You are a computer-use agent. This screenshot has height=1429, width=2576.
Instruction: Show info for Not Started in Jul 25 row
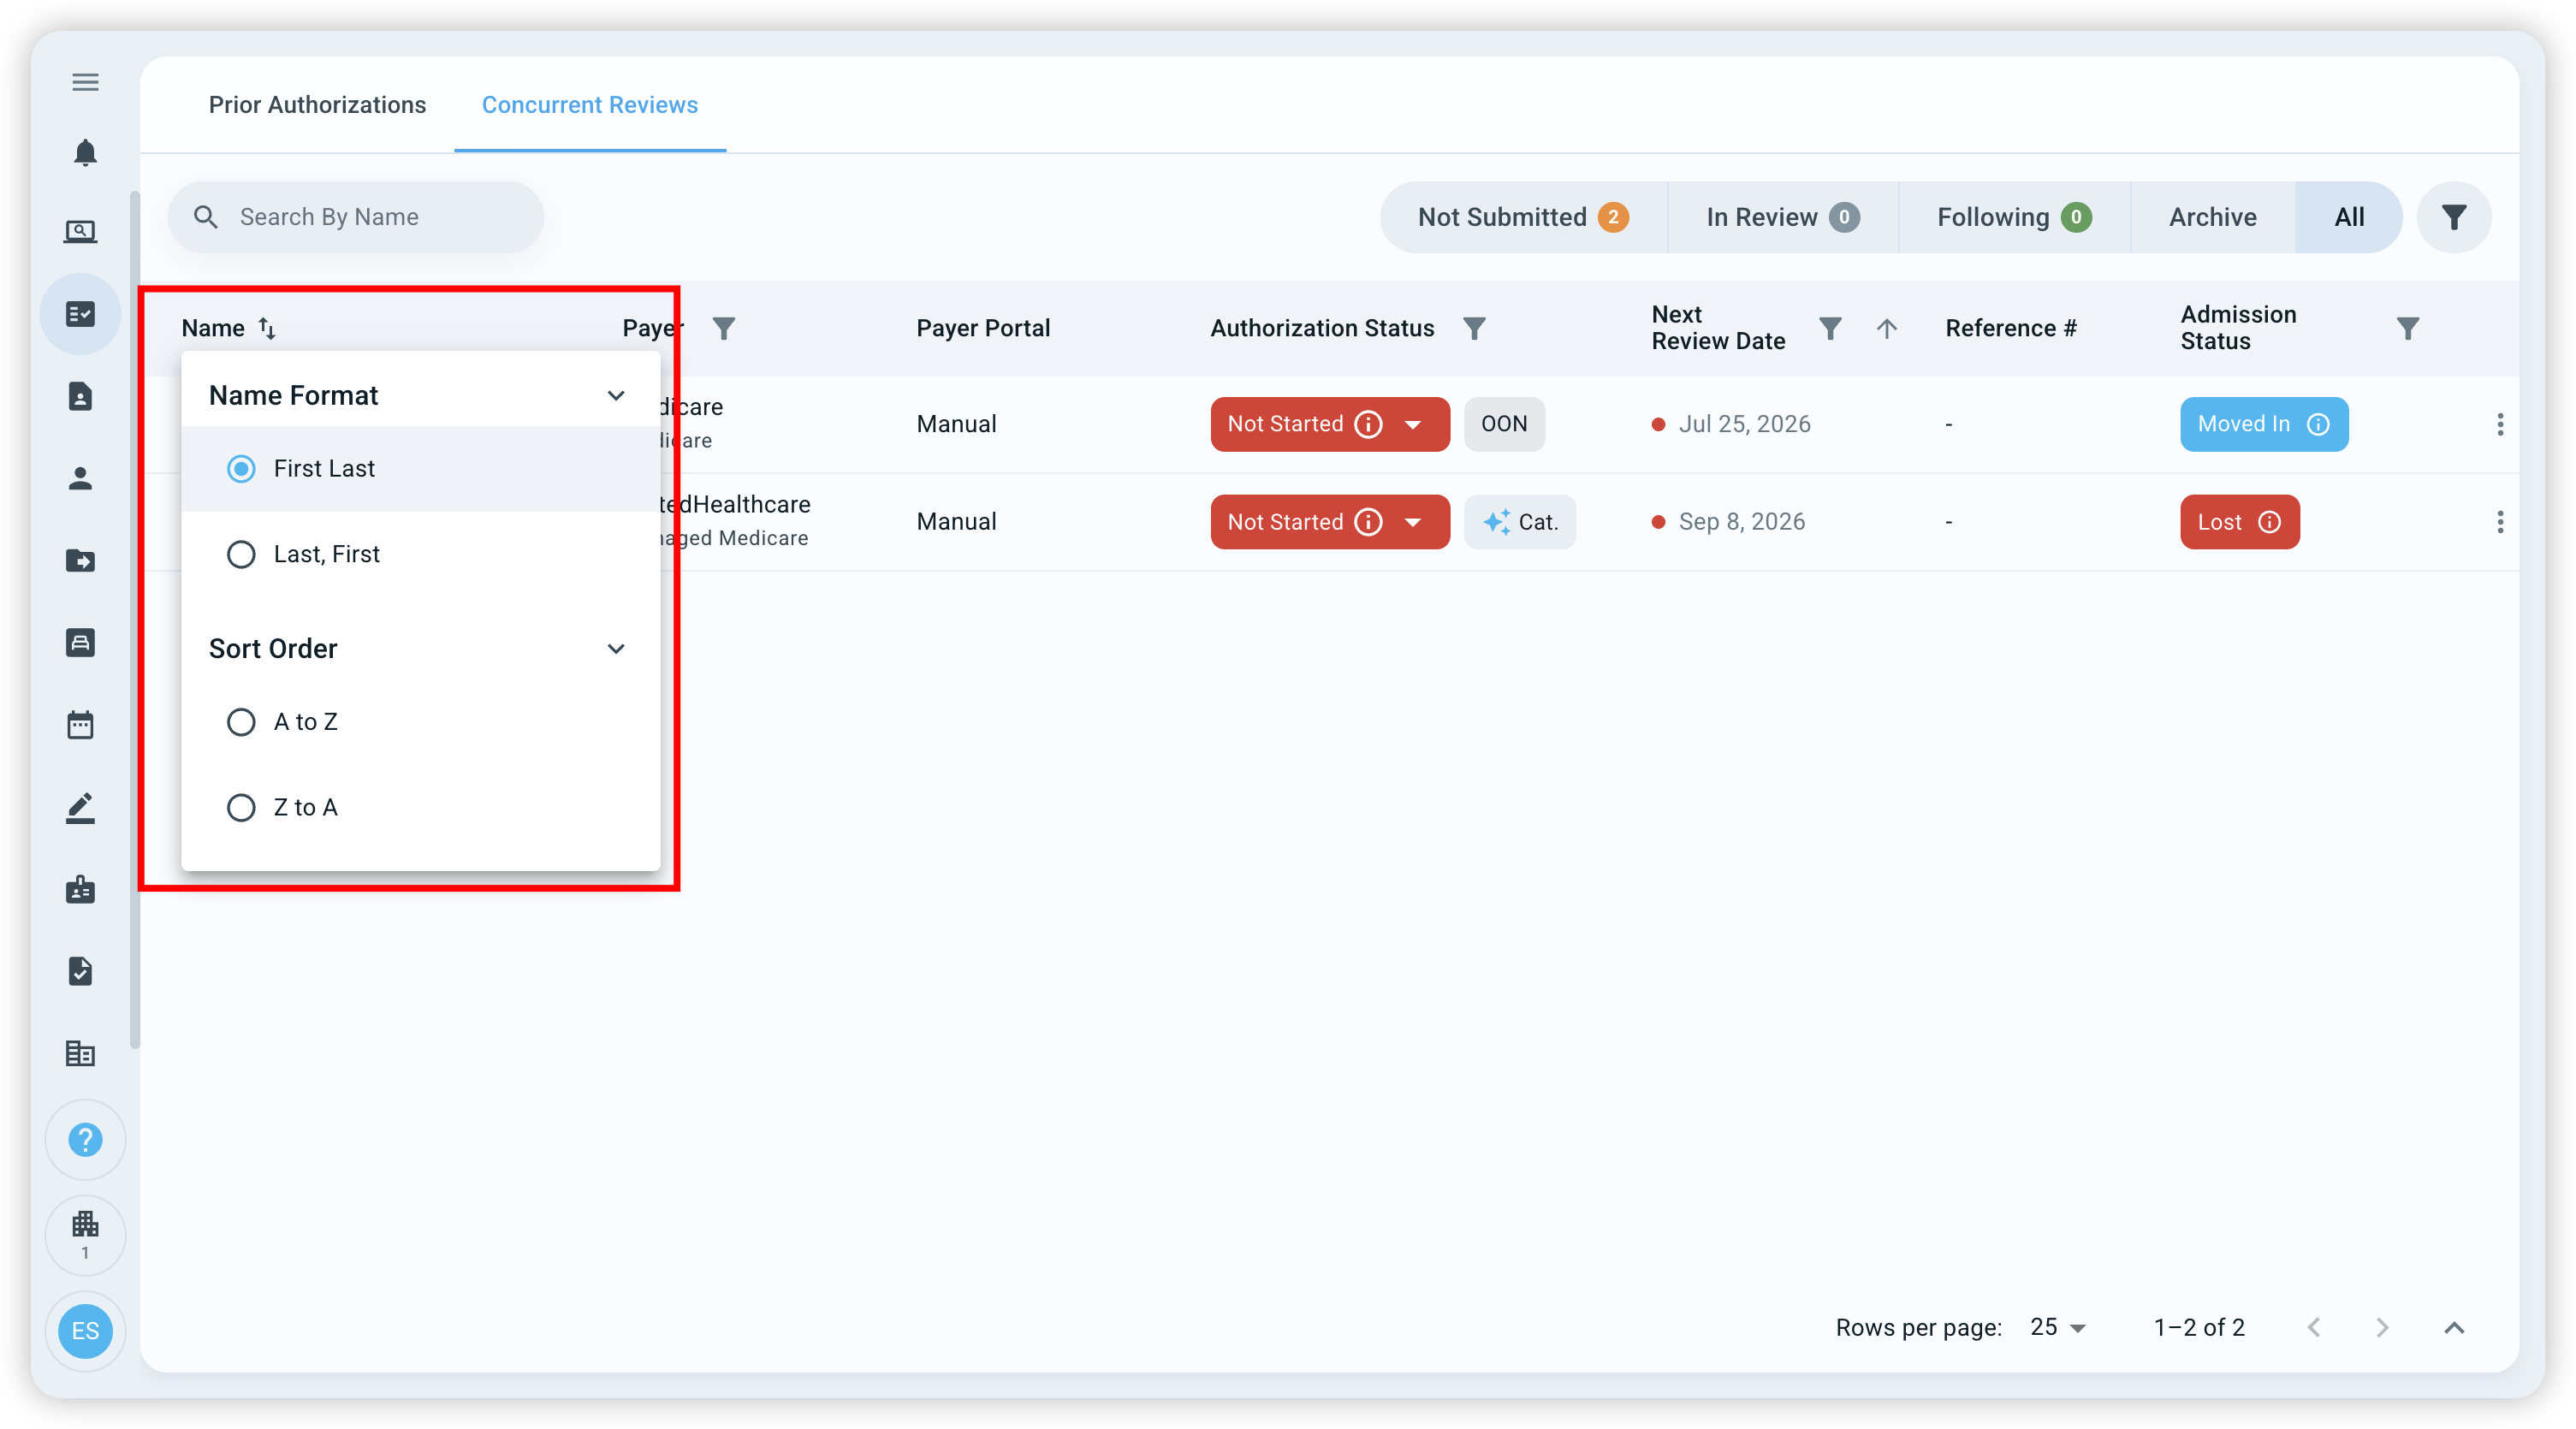pyautogui.click(x=1368, y=424)
